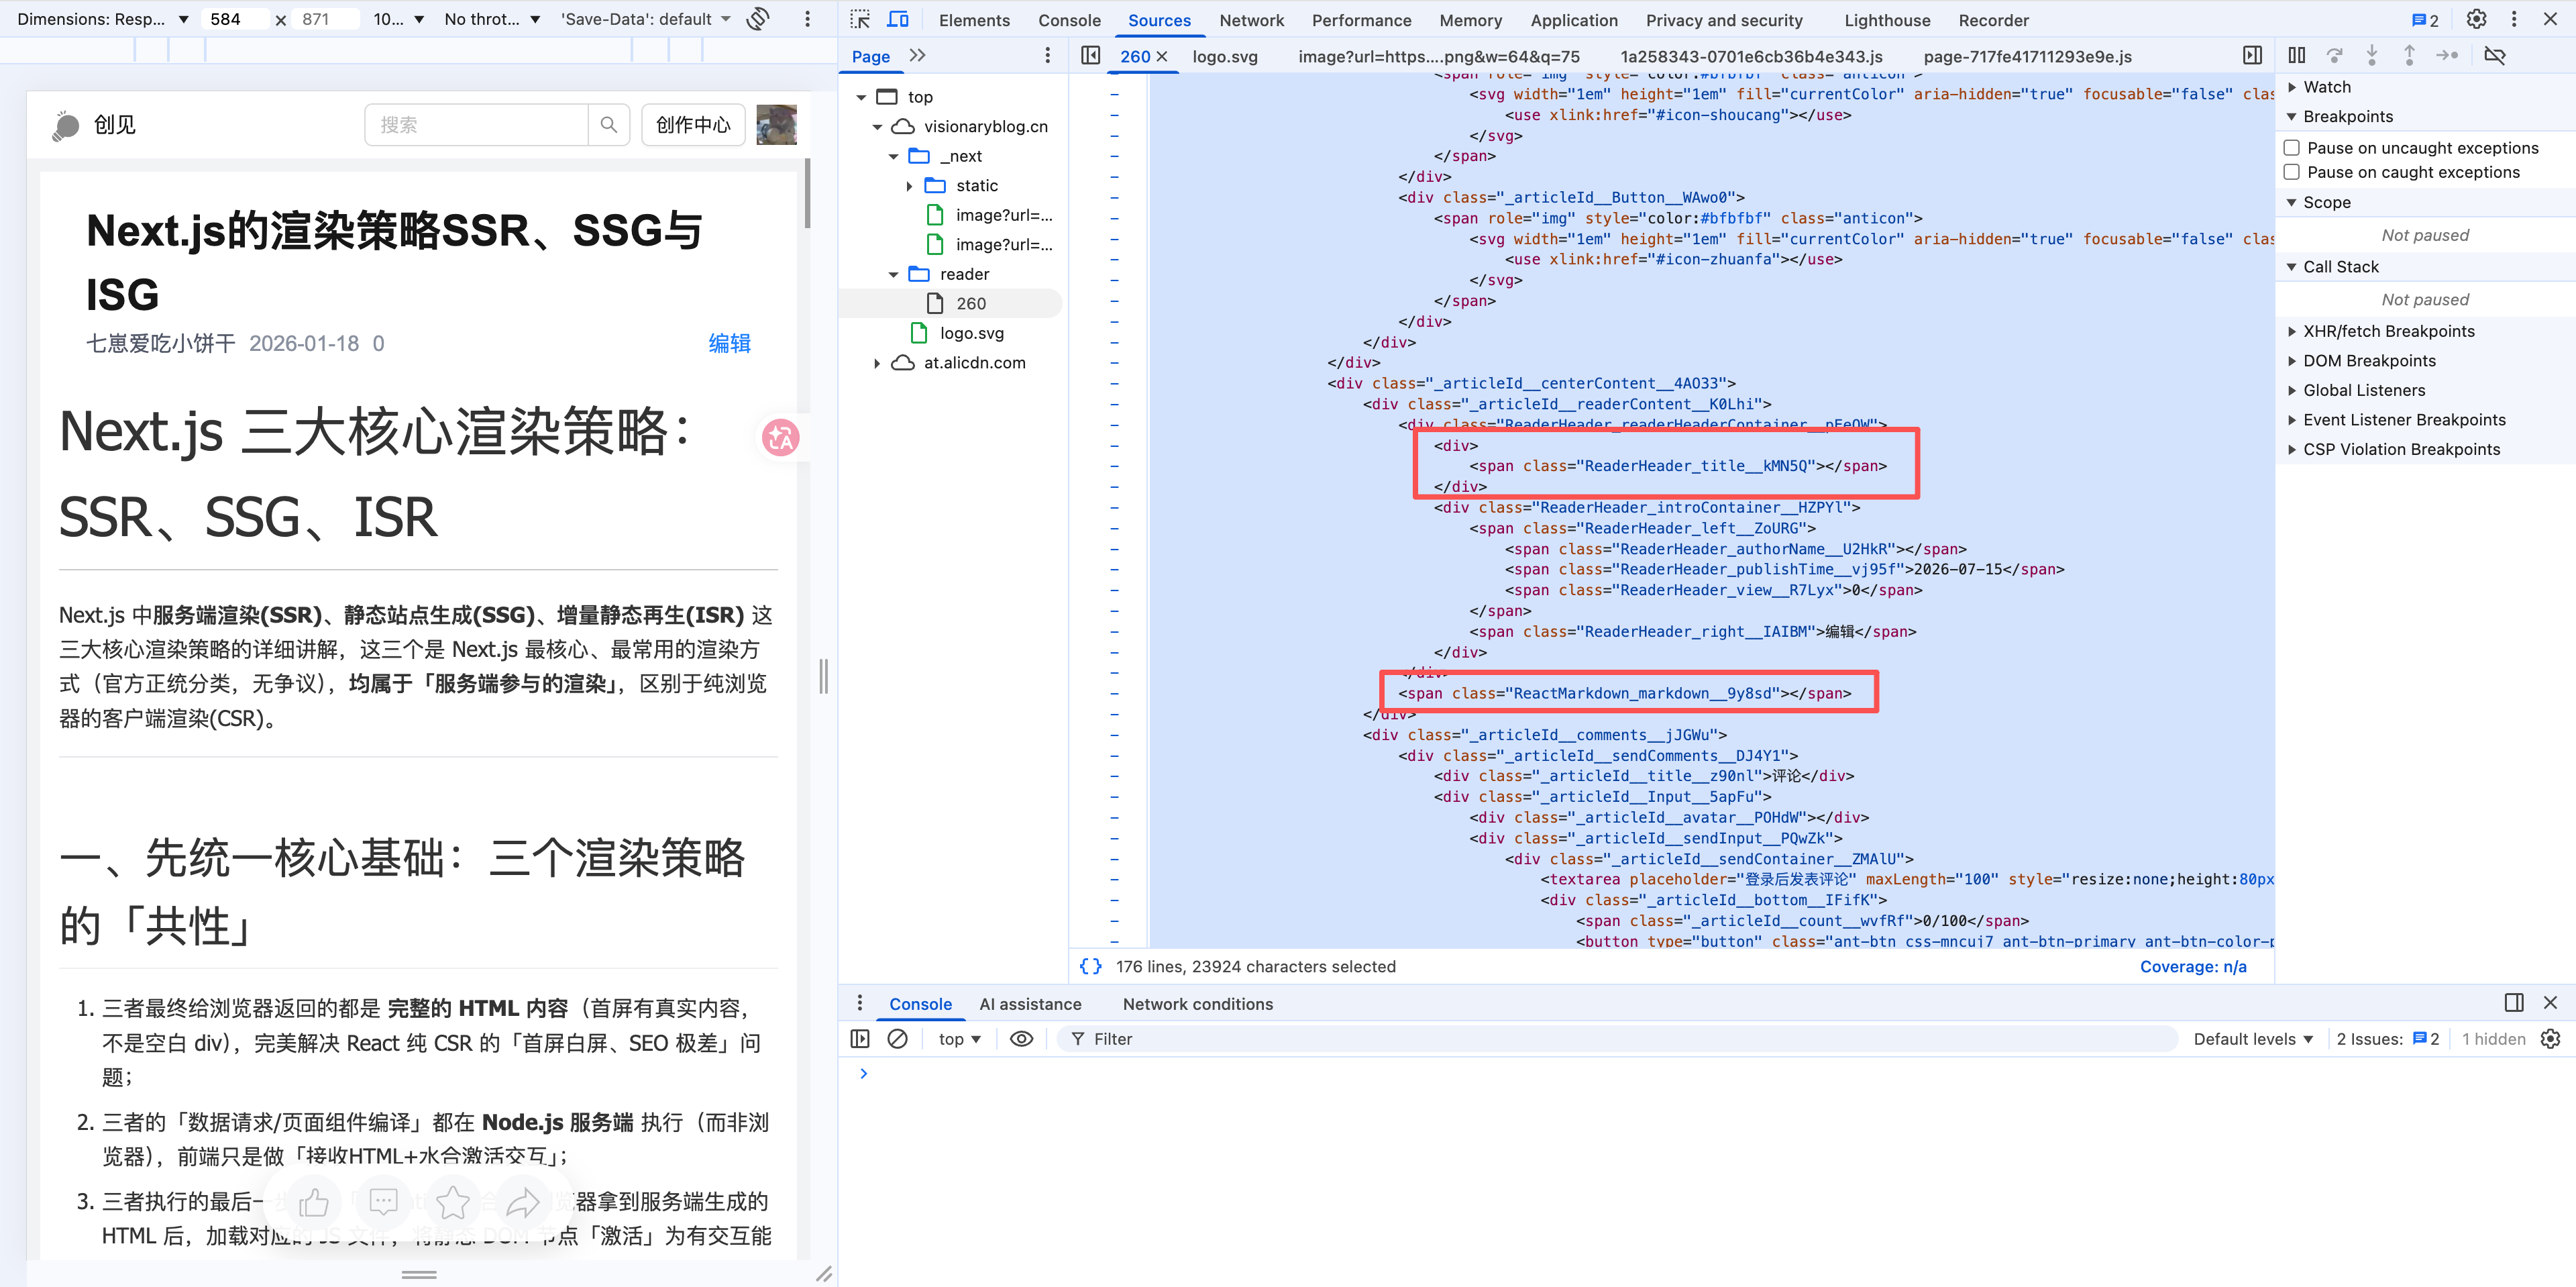2576x1287 pixels.
Task: Clear the console
Action: (898, 1039)
